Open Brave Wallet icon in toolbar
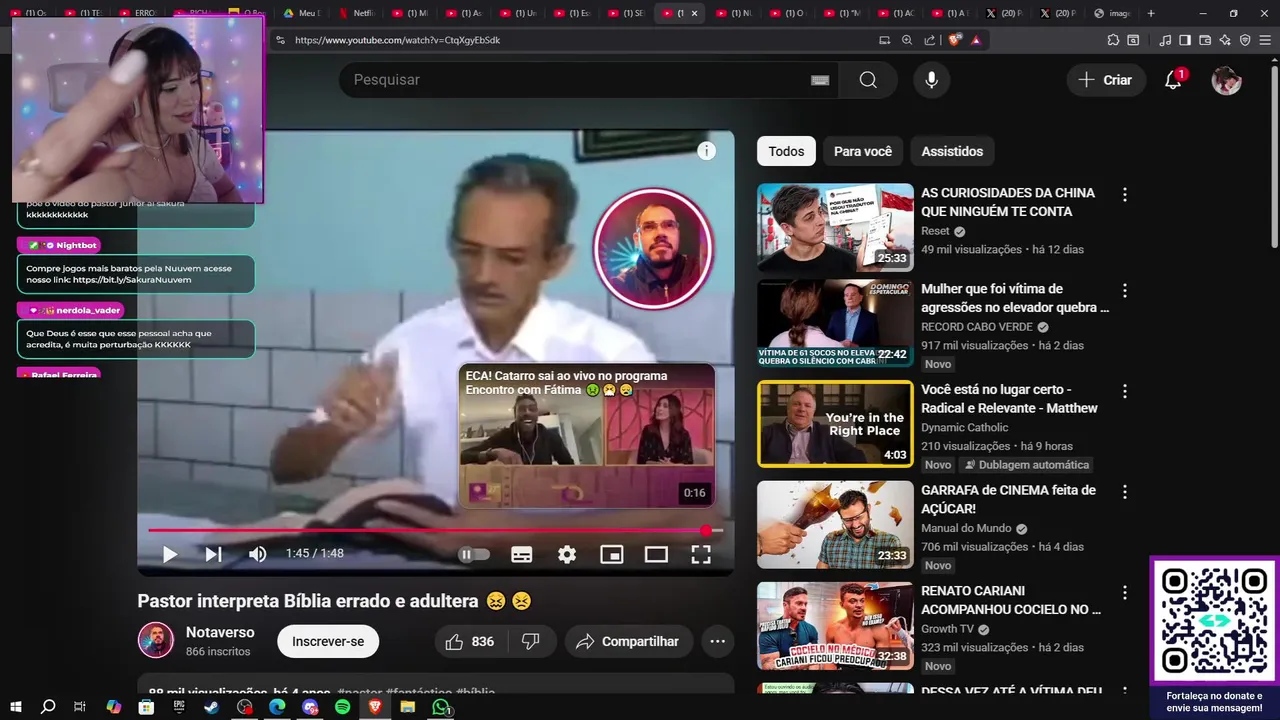 pyautogui.click(x=1205, y=40)
